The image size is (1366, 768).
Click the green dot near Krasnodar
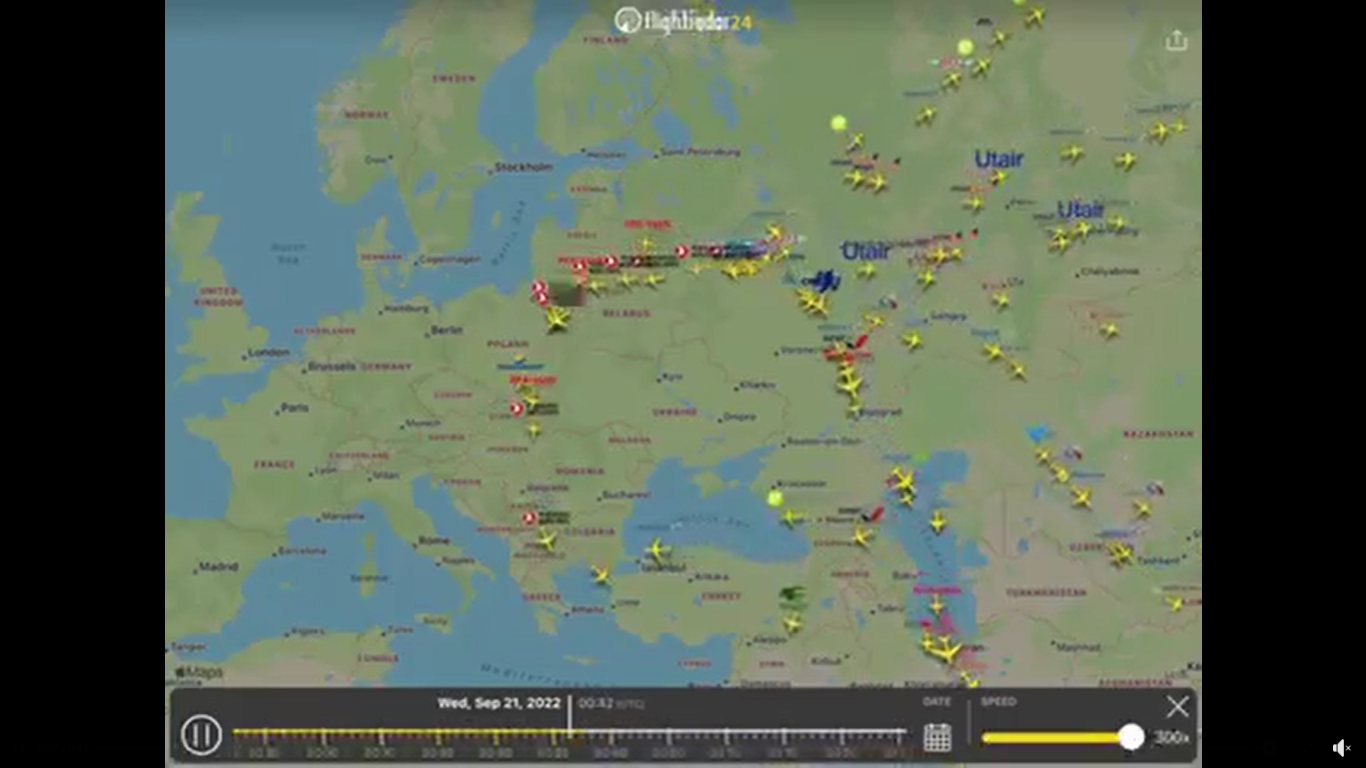point(775,498)
